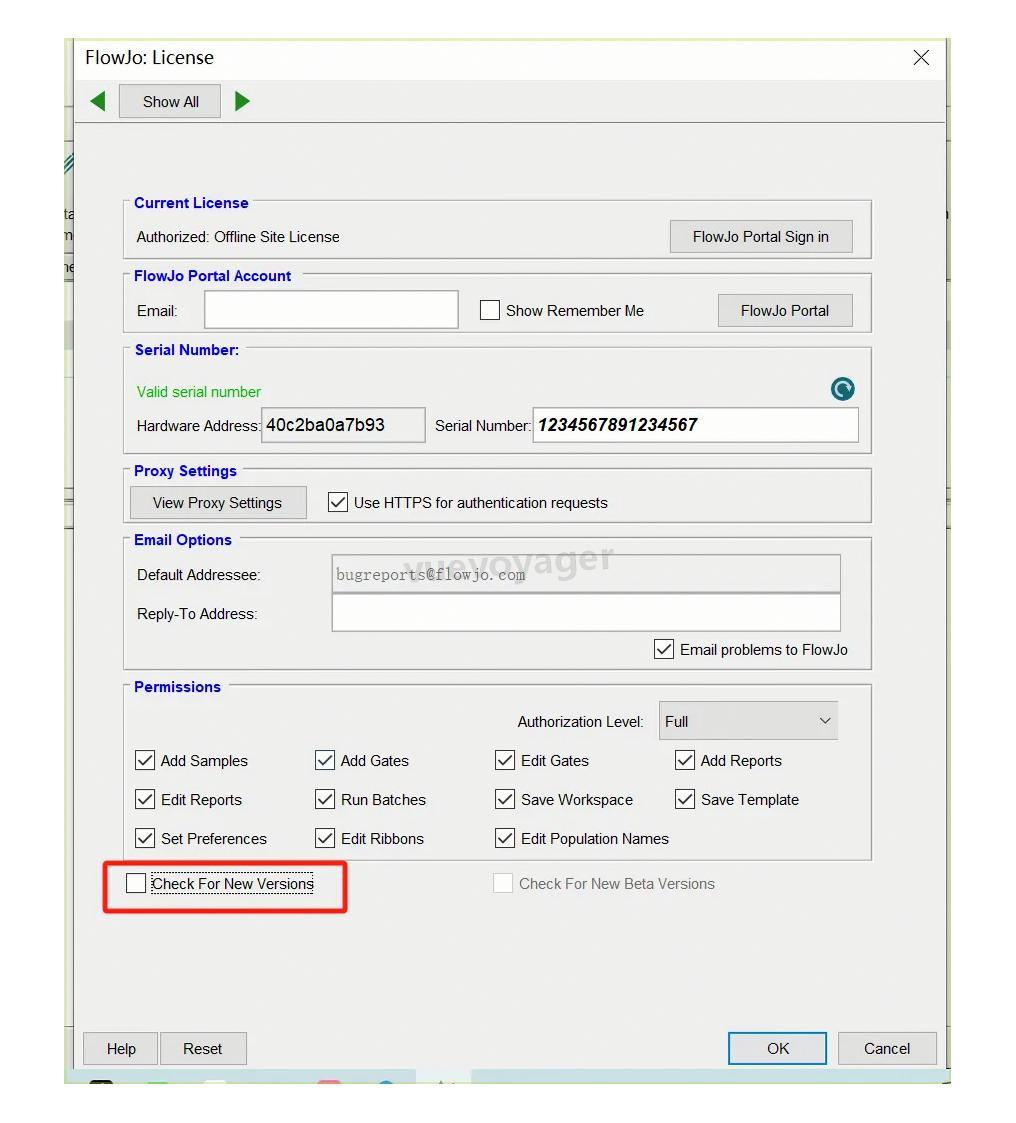Viewport: 1016px width, 1123px height.
Task: Click the Email input field
Action: tap(331, 310)
